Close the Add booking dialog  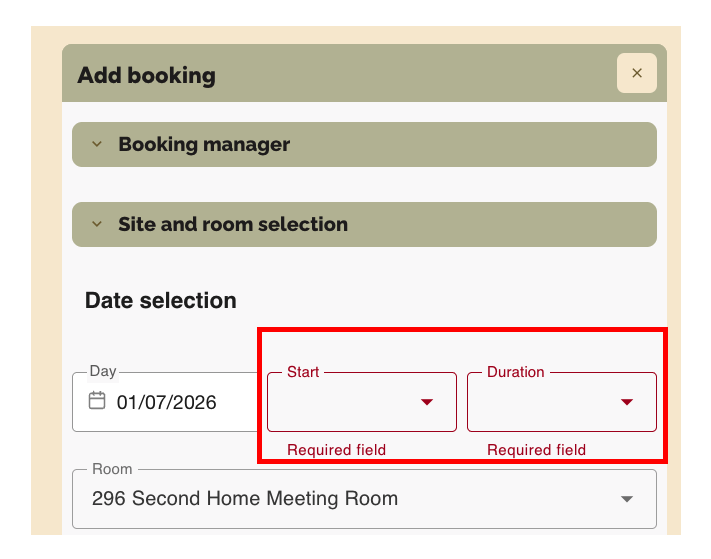click(x=636, y=73)
